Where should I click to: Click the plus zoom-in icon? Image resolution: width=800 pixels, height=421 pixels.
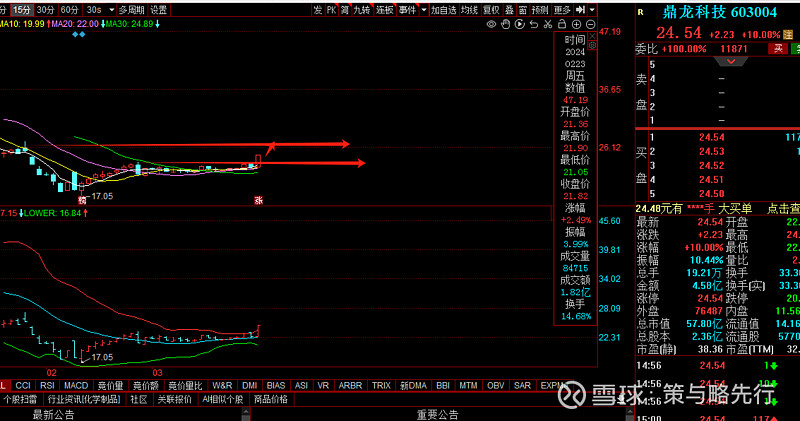[x=577, y=24]
